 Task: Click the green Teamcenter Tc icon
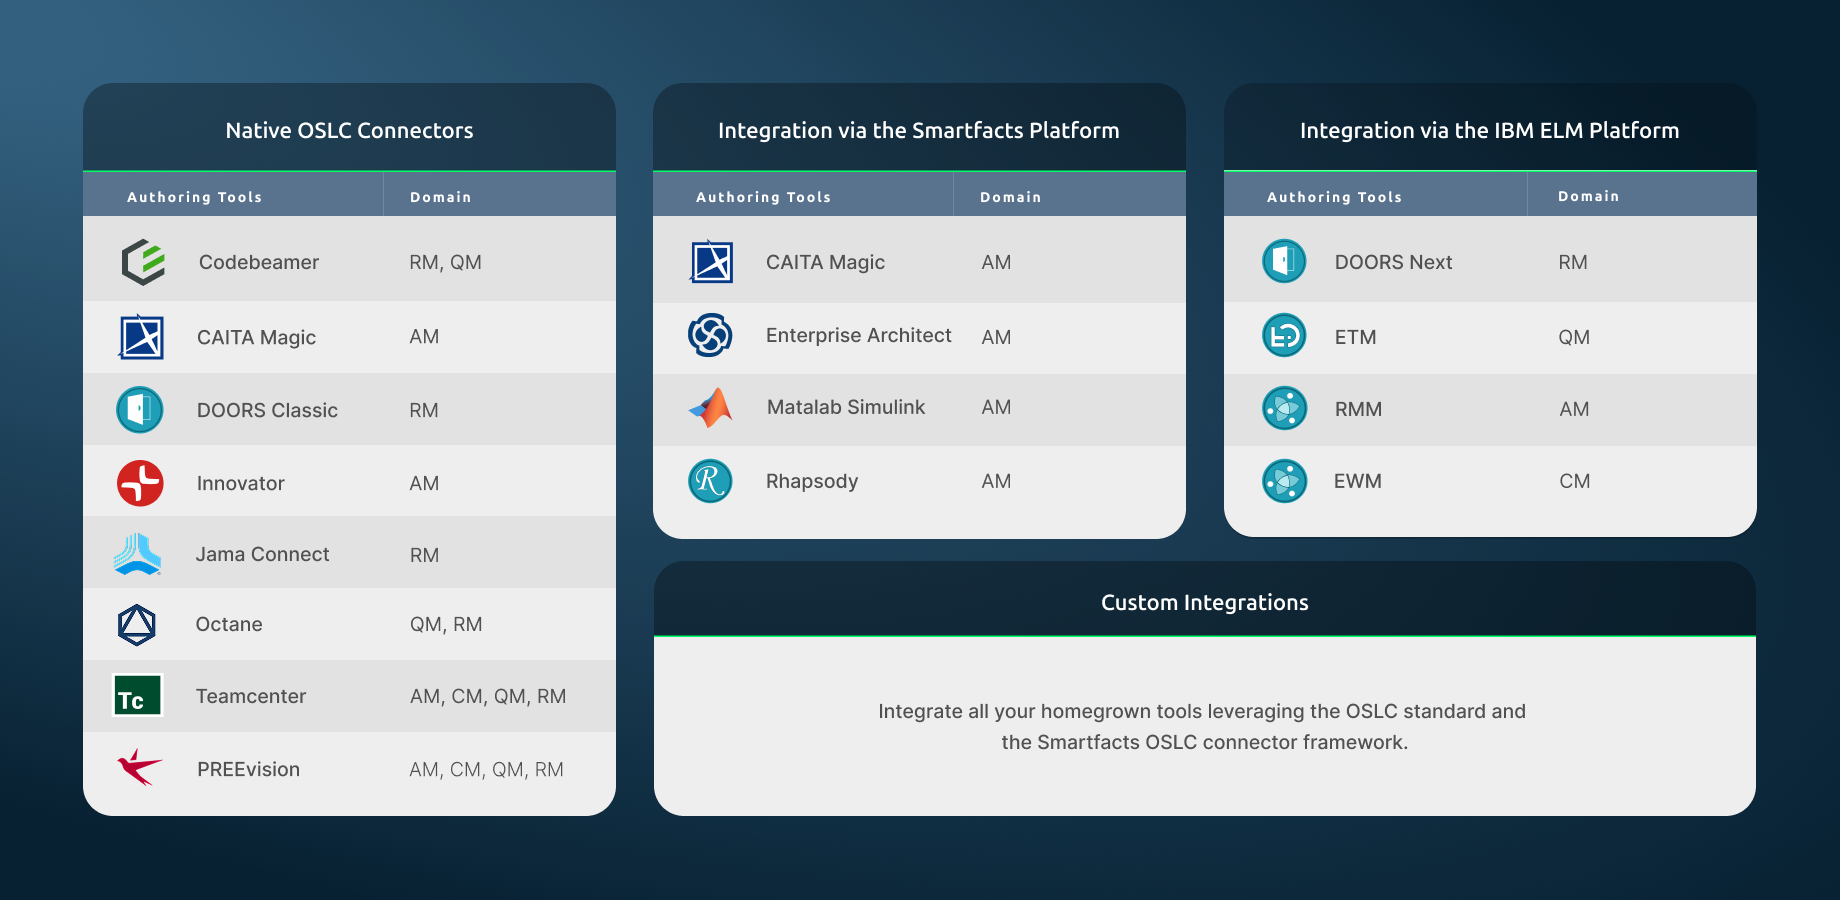pos(137,695)
